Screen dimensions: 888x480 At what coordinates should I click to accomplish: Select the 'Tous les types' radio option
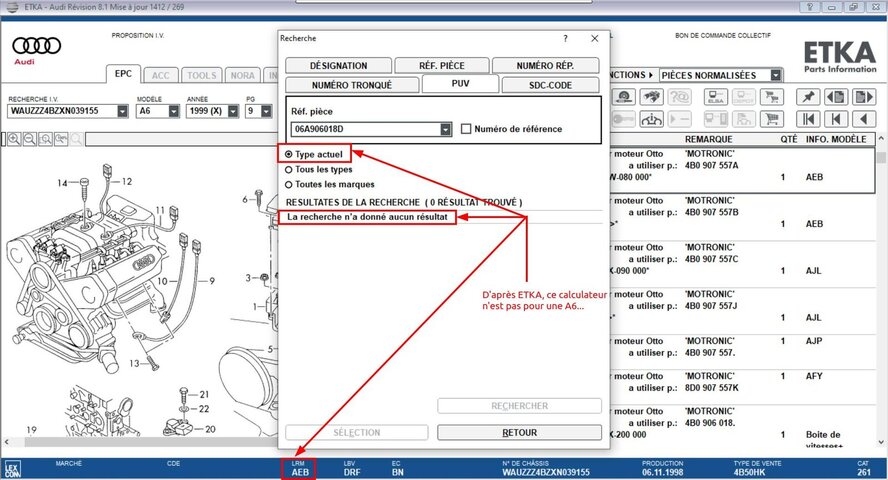tap(289, 170)
